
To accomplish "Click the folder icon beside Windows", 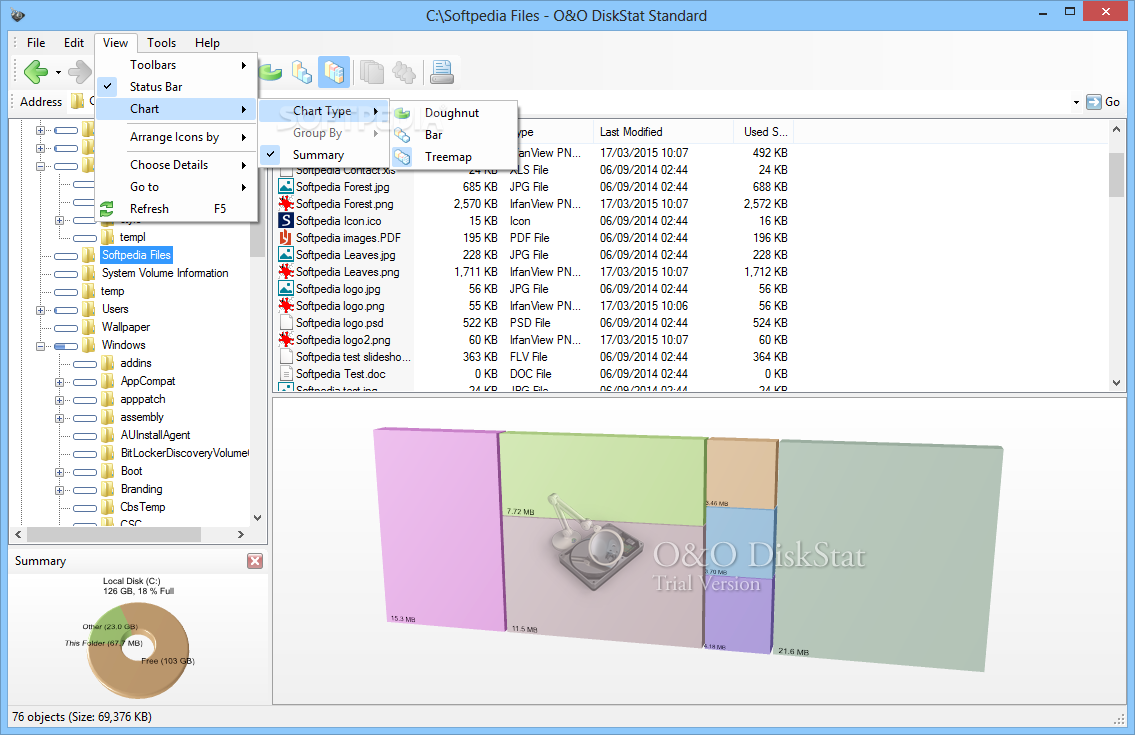I will 88,345.
